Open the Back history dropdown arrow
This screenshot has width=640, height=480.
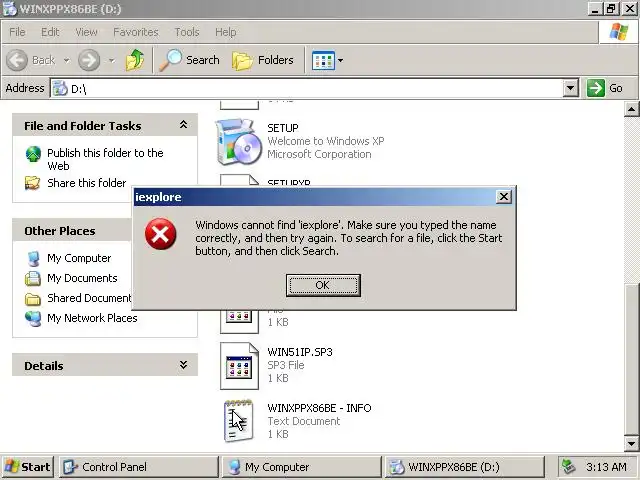click(x=67, y=60)
